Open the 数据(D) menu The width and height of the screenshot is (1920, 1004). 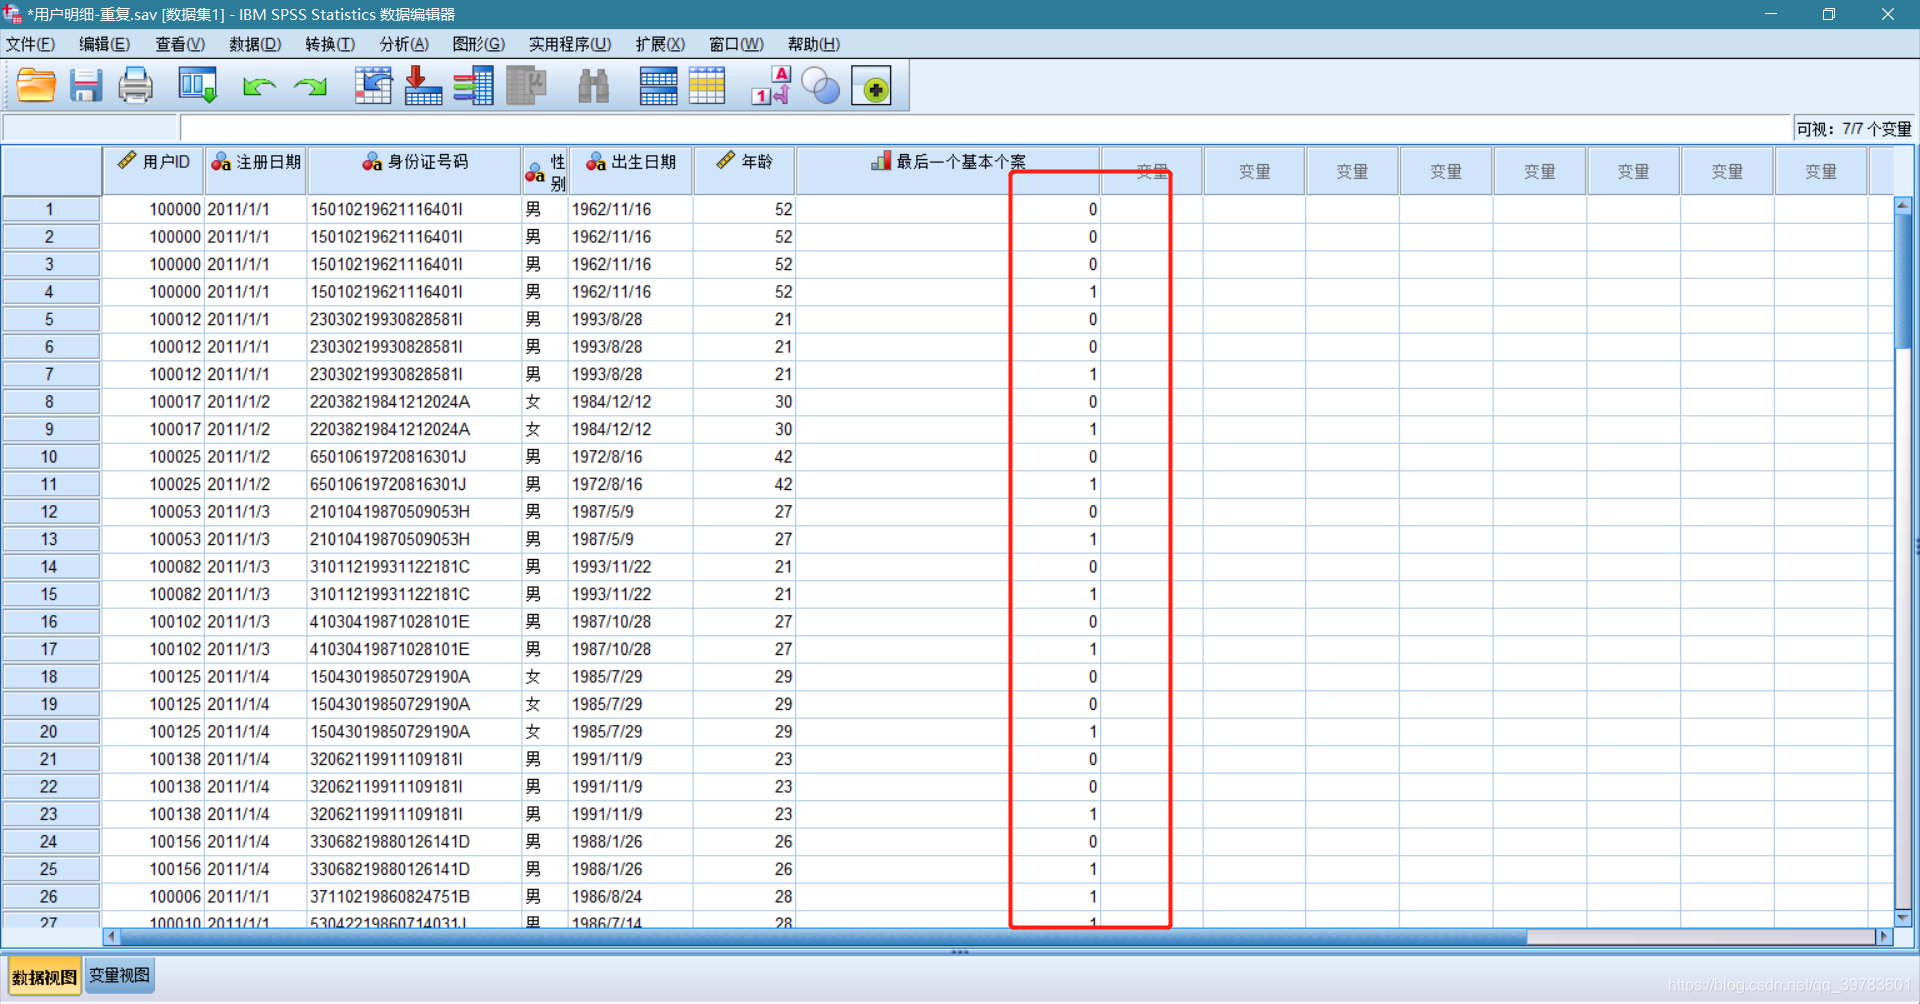[x=255, y=44]
